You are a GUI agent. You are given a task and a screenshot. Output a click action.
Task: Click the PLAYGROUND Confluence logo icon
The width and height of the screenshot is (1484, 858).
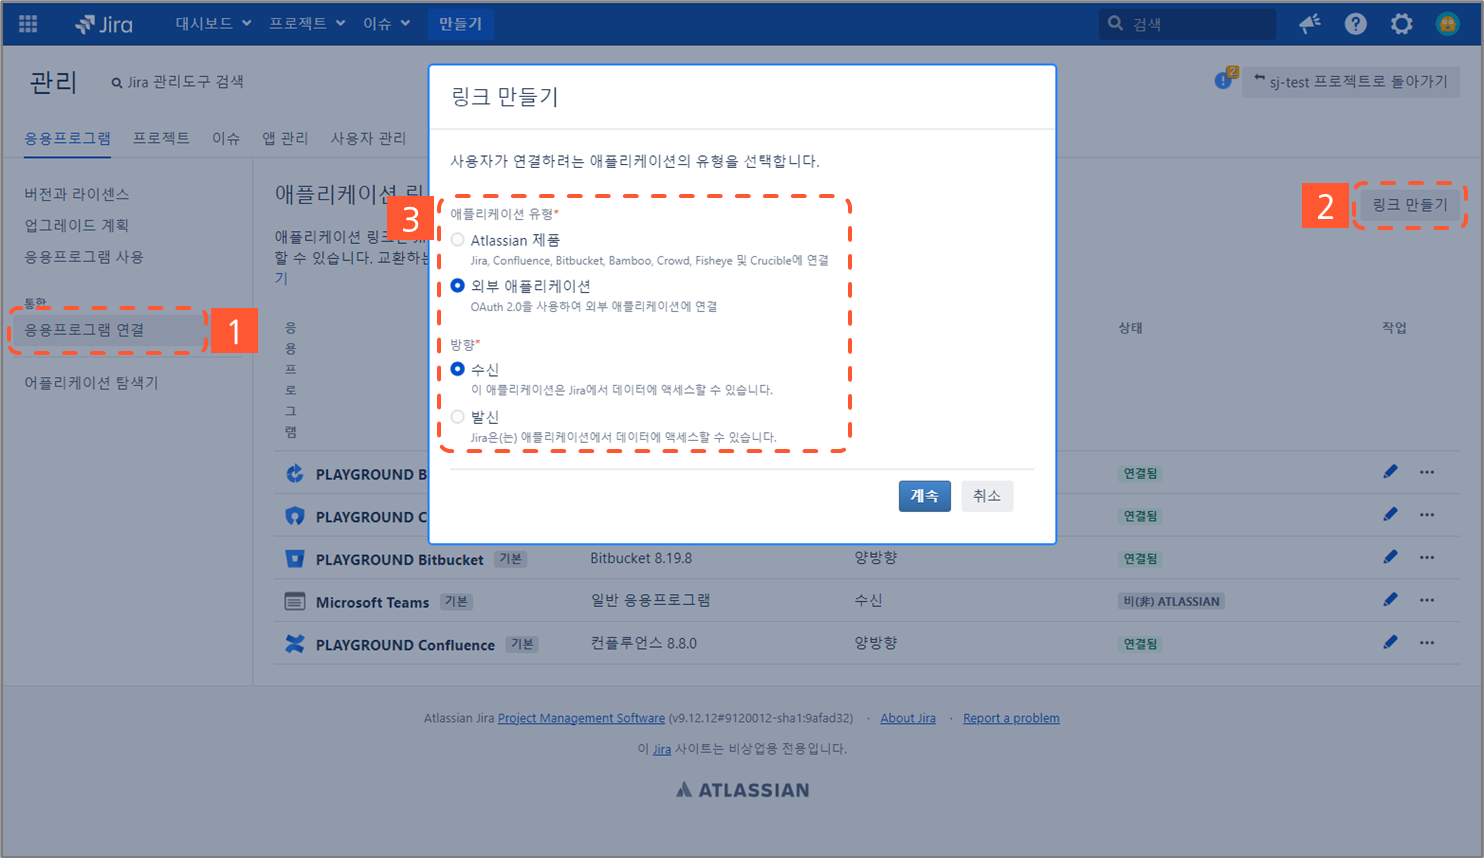(294, 643)
